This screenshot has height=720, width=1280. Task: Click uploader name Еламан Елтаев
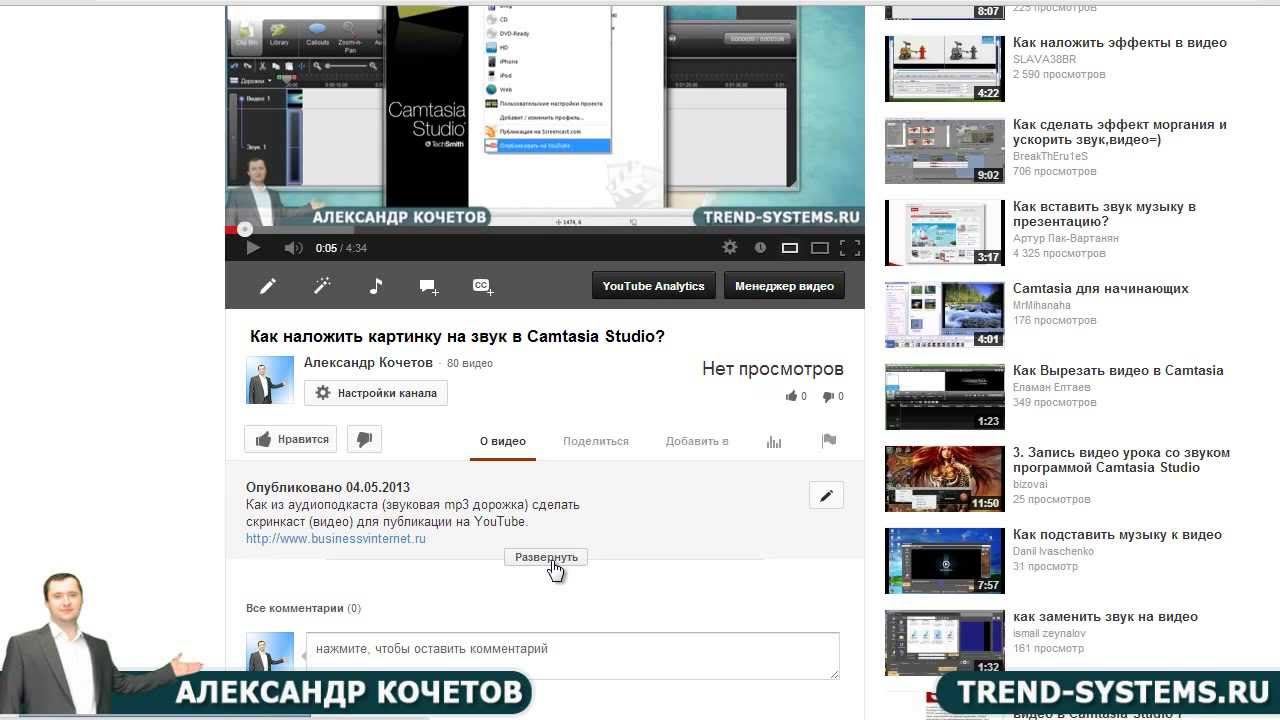click(1052, 388)
